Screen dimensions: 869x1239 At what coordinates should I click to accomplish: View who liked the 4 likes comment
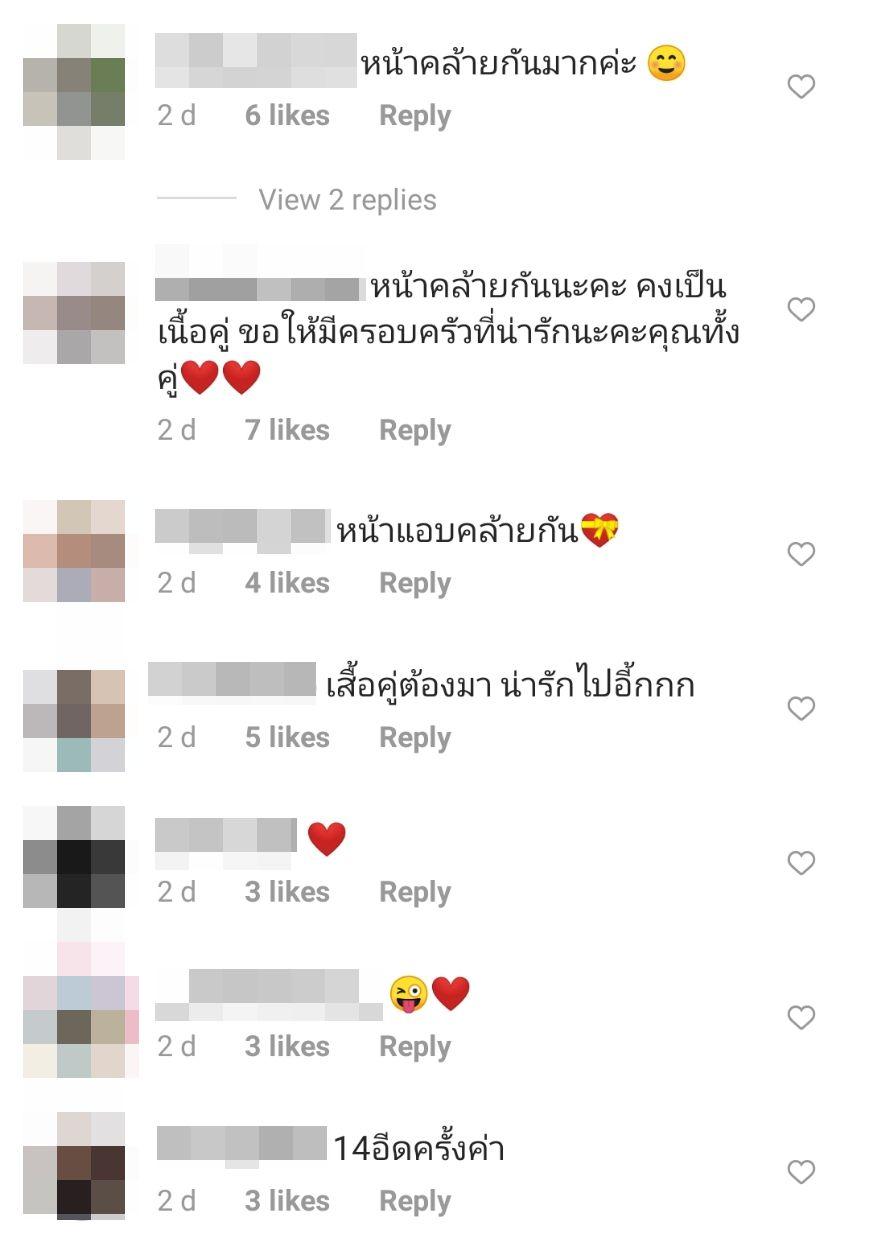pos(287,583)
